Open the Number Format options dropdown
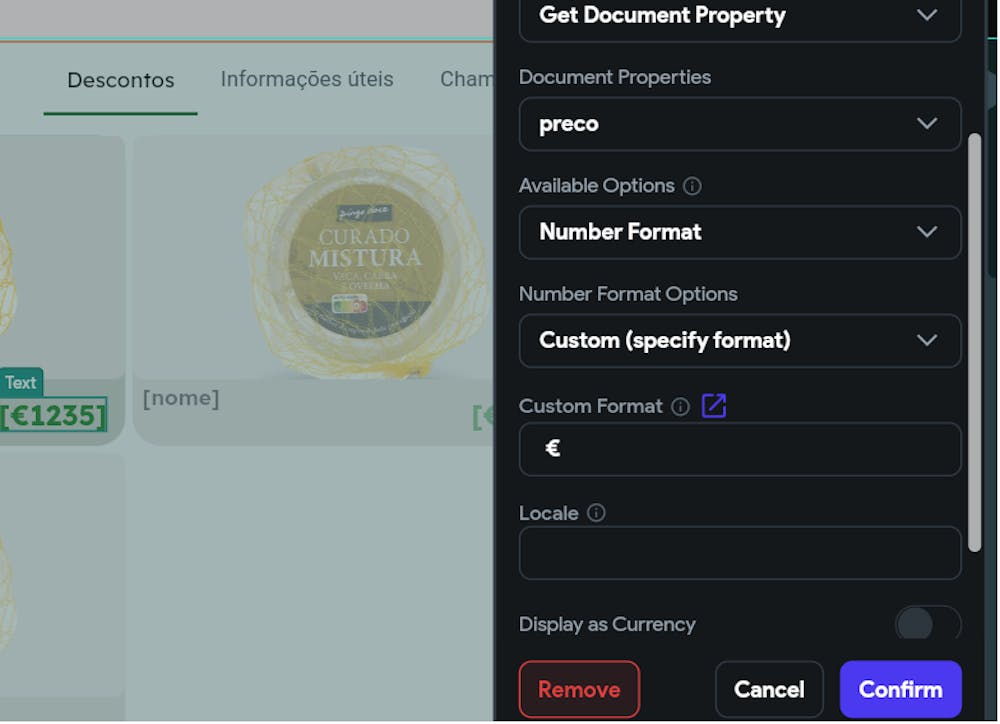Viewport: 1000px width, 724px height. point(740,232)
